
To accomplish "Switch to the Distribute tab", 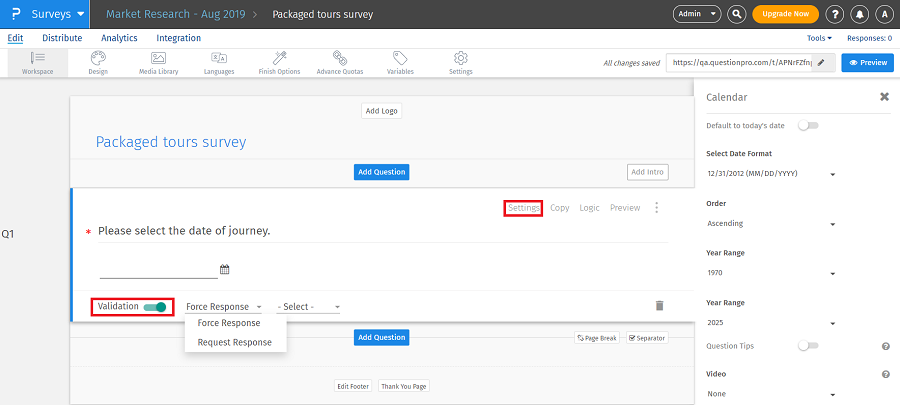I will pos(62,38).
